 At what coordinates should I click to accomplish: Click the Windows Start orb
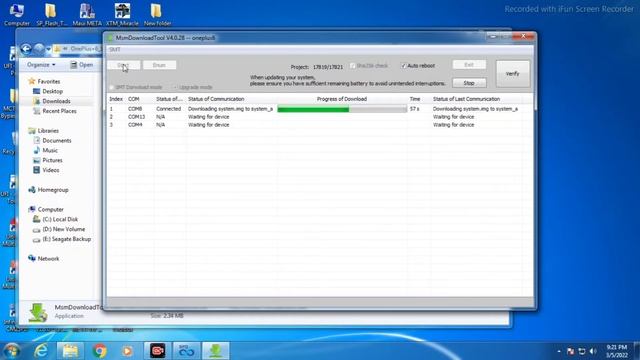pos(11,351)
